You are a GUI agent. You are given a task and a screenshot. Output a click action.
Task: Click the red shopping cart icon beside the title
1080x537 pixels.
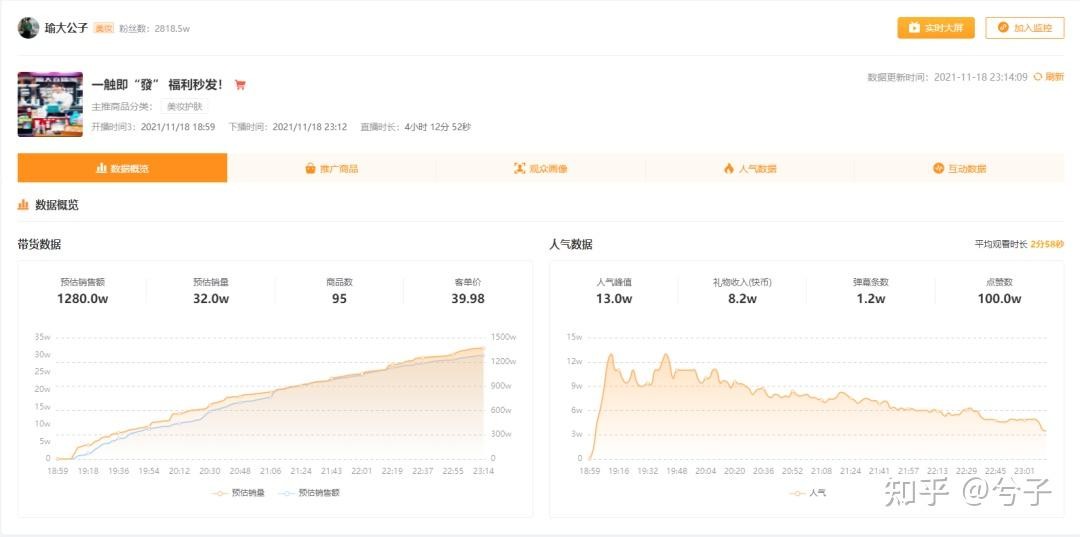click(x=240, y=85)
